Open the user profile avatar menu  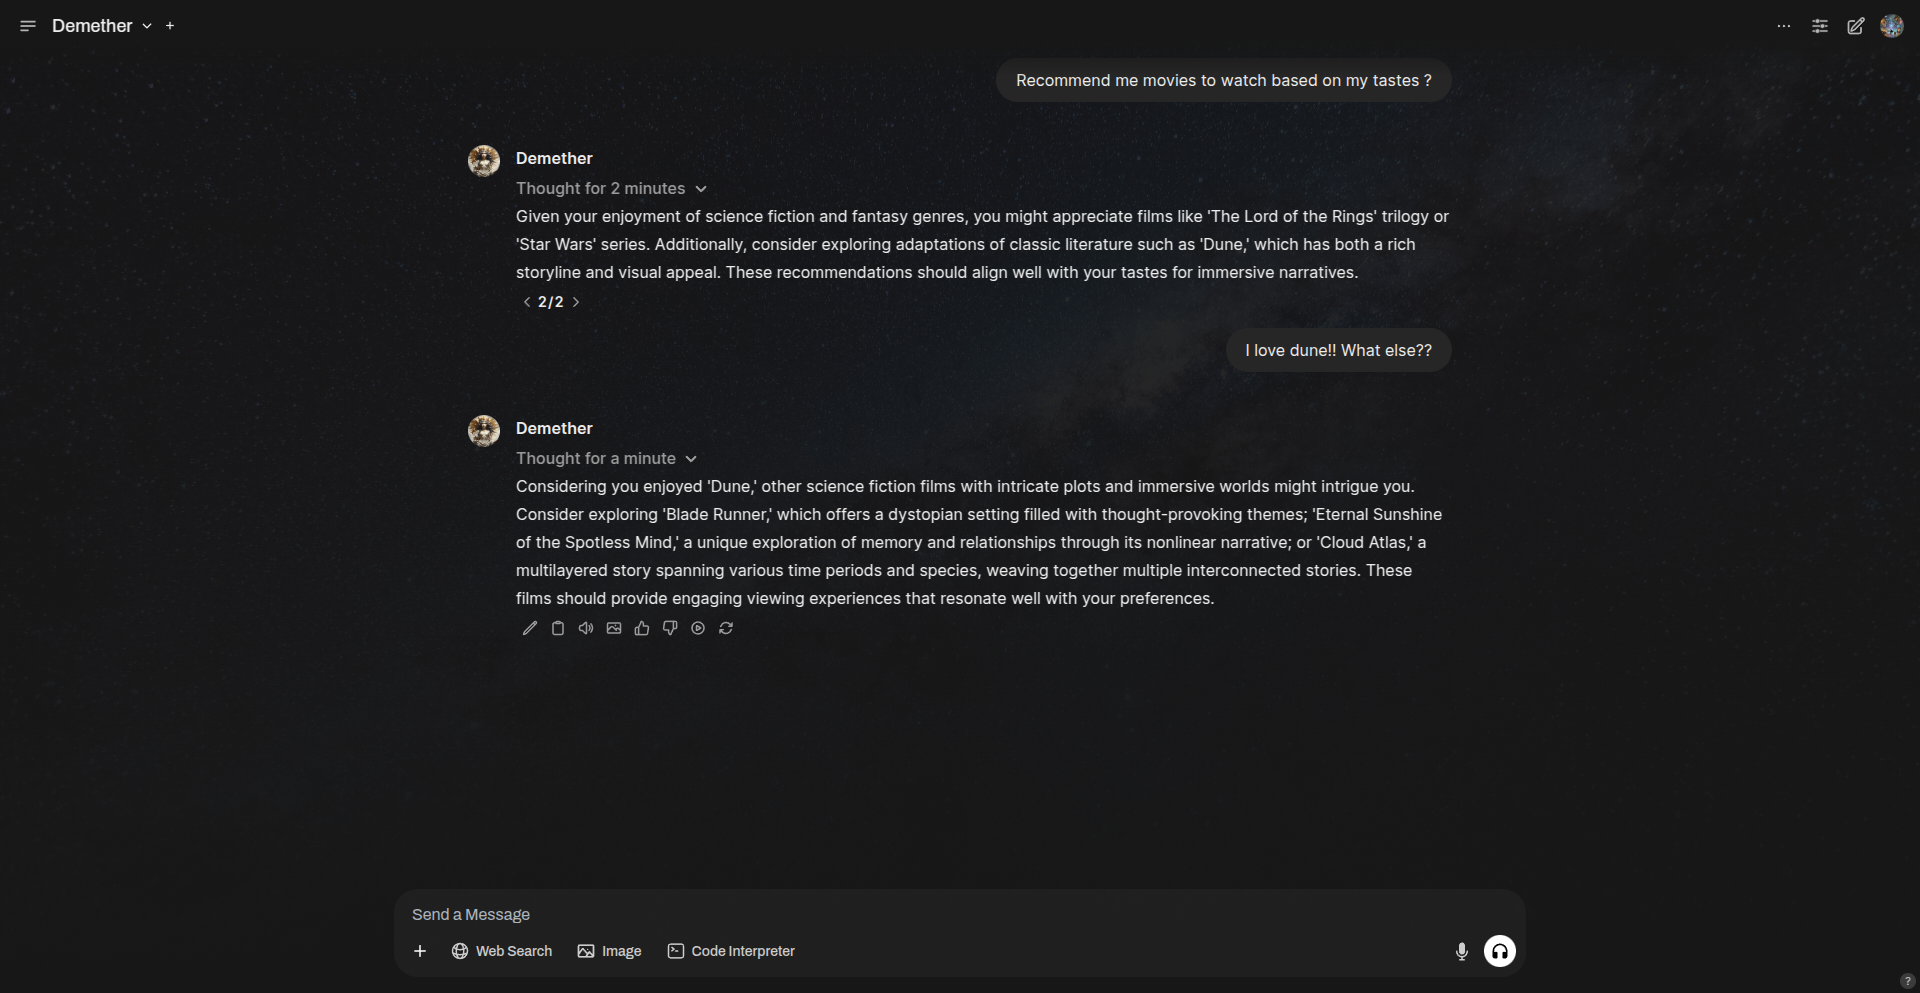click(x=1891, y=26)
